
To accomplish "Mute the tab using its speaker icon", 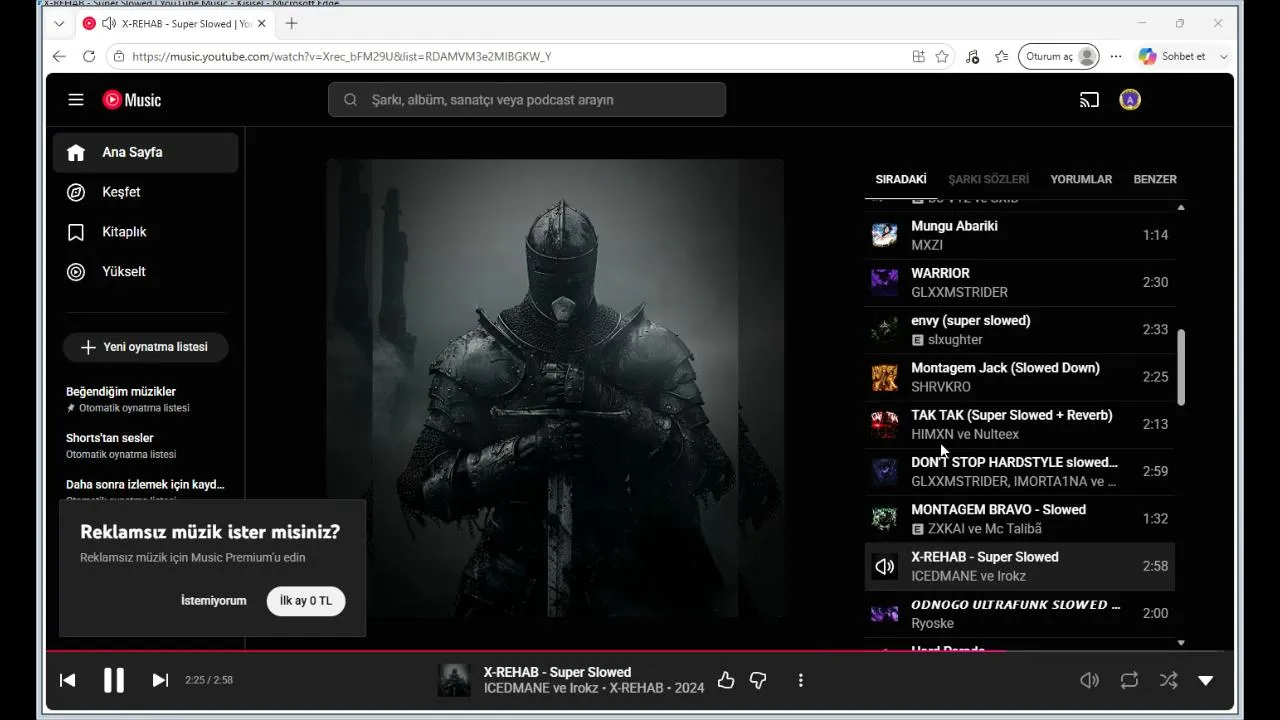I will pos(109,23).
